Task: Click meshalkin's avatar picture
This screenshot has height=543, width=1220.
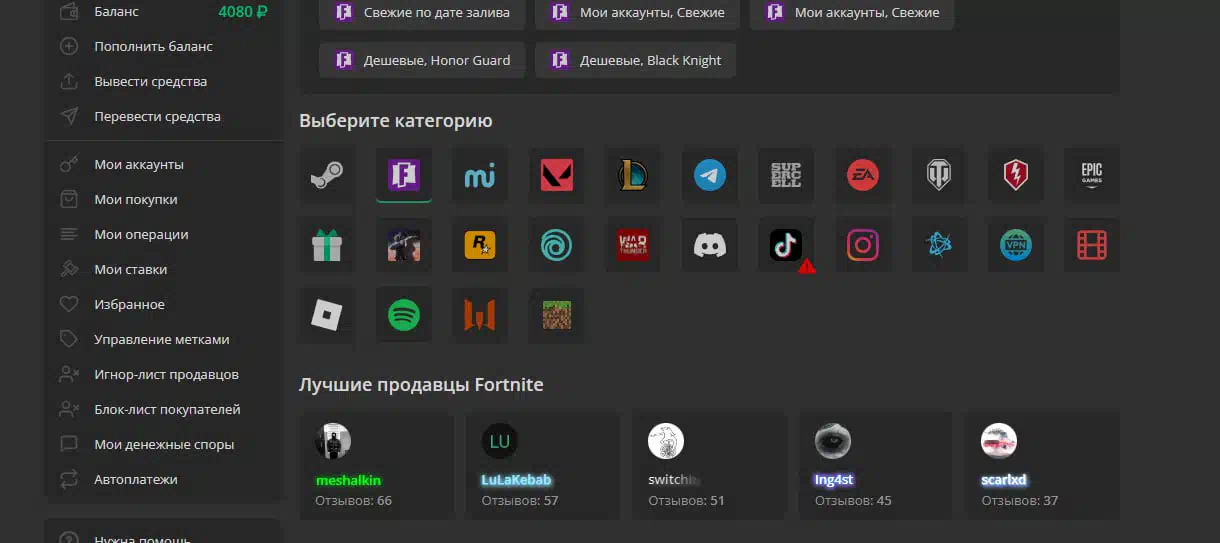Action: click(333, 441)
